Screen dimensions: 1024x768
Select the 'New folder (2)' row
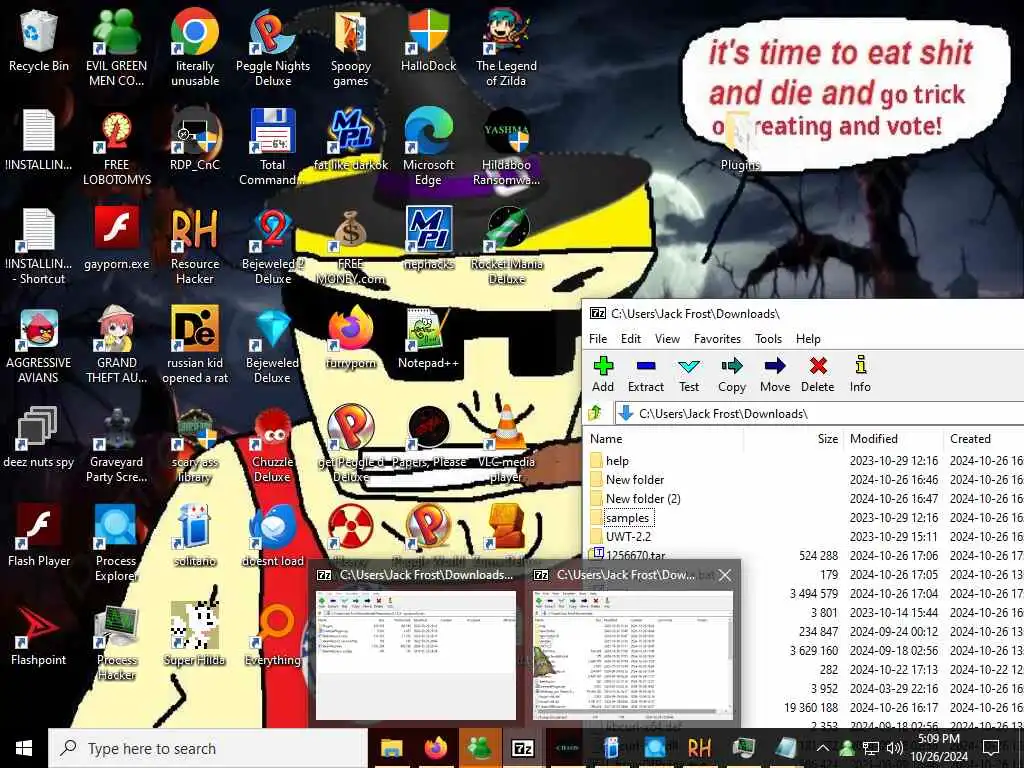(805, 498)
